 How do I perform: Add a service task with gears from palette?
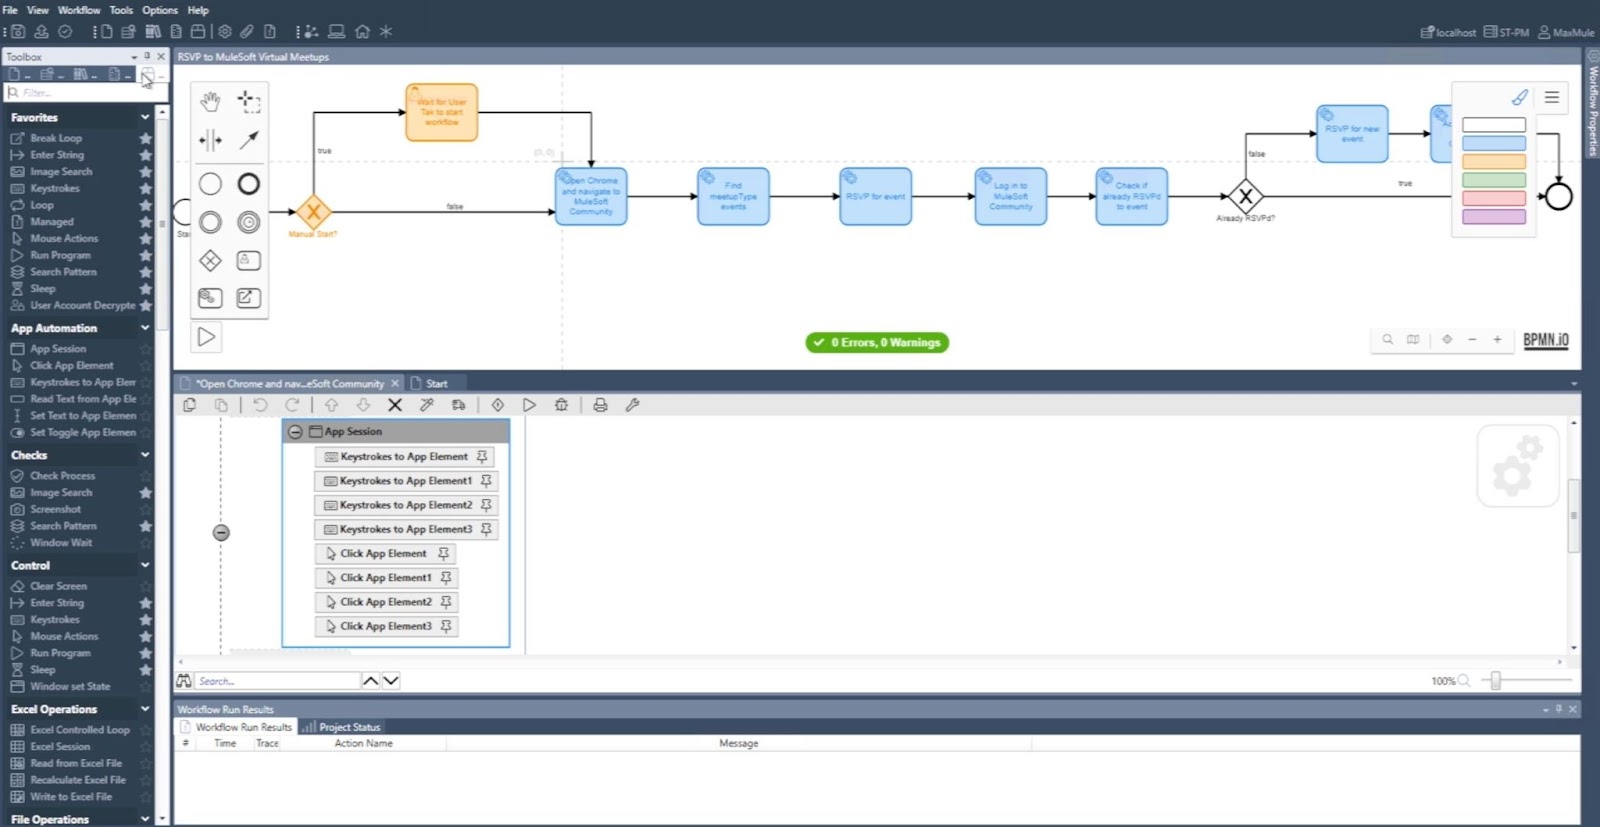(x=210, y=298)
